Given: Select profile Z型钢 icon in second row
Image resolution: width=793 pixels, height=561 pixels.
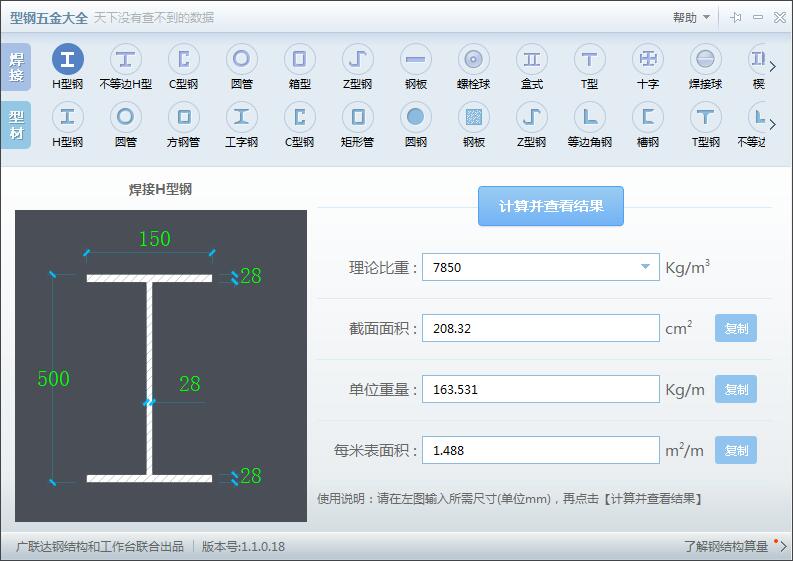Looking at the screenshot, I should (532, 117).
